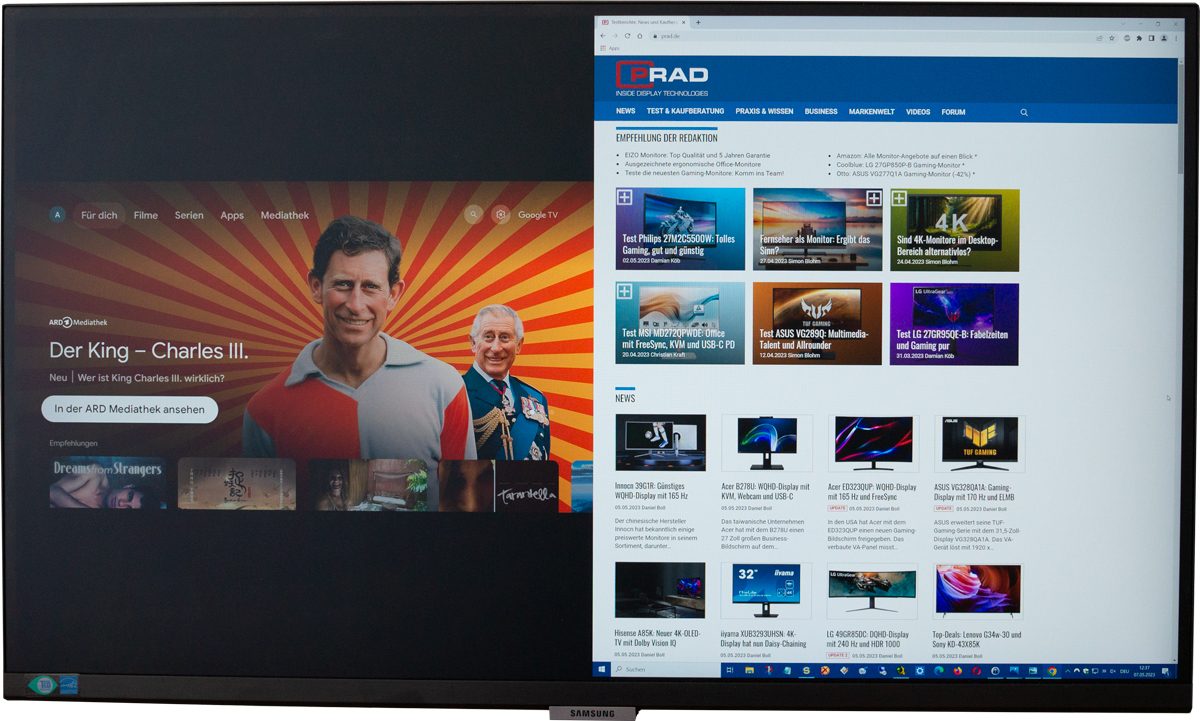Open Chrome extensions puzzle icon
Image resolution: width=1200 pixels, height=721 pixels.
1139,37
